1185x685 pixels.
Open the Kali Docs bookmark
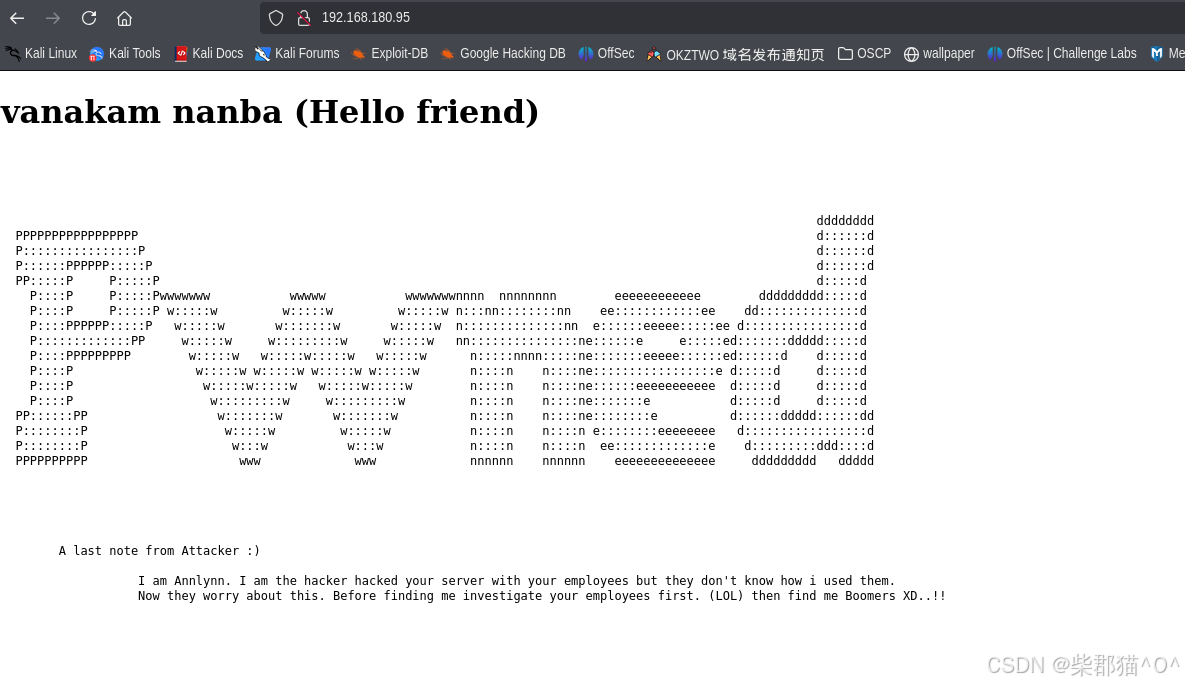pyautogui.click(x=209, y=54)
